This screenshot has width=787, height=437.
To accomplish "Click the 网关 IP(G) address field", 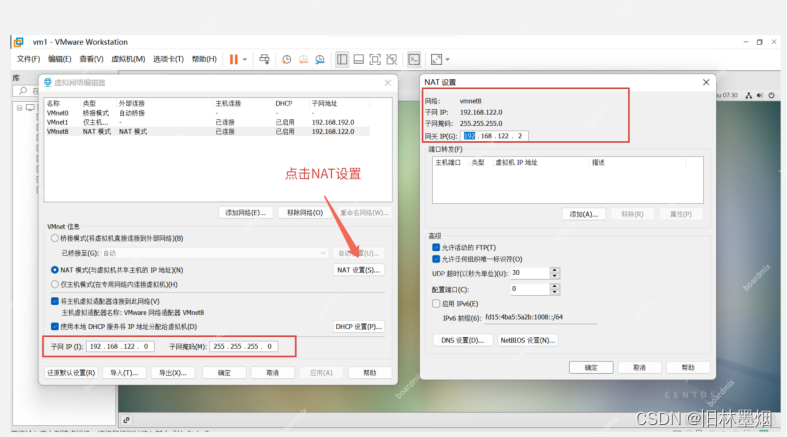I will point(494,136).
